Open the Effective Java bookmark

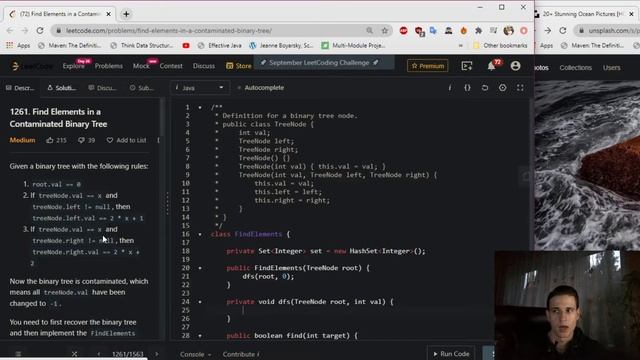click(x=220, y=45)
